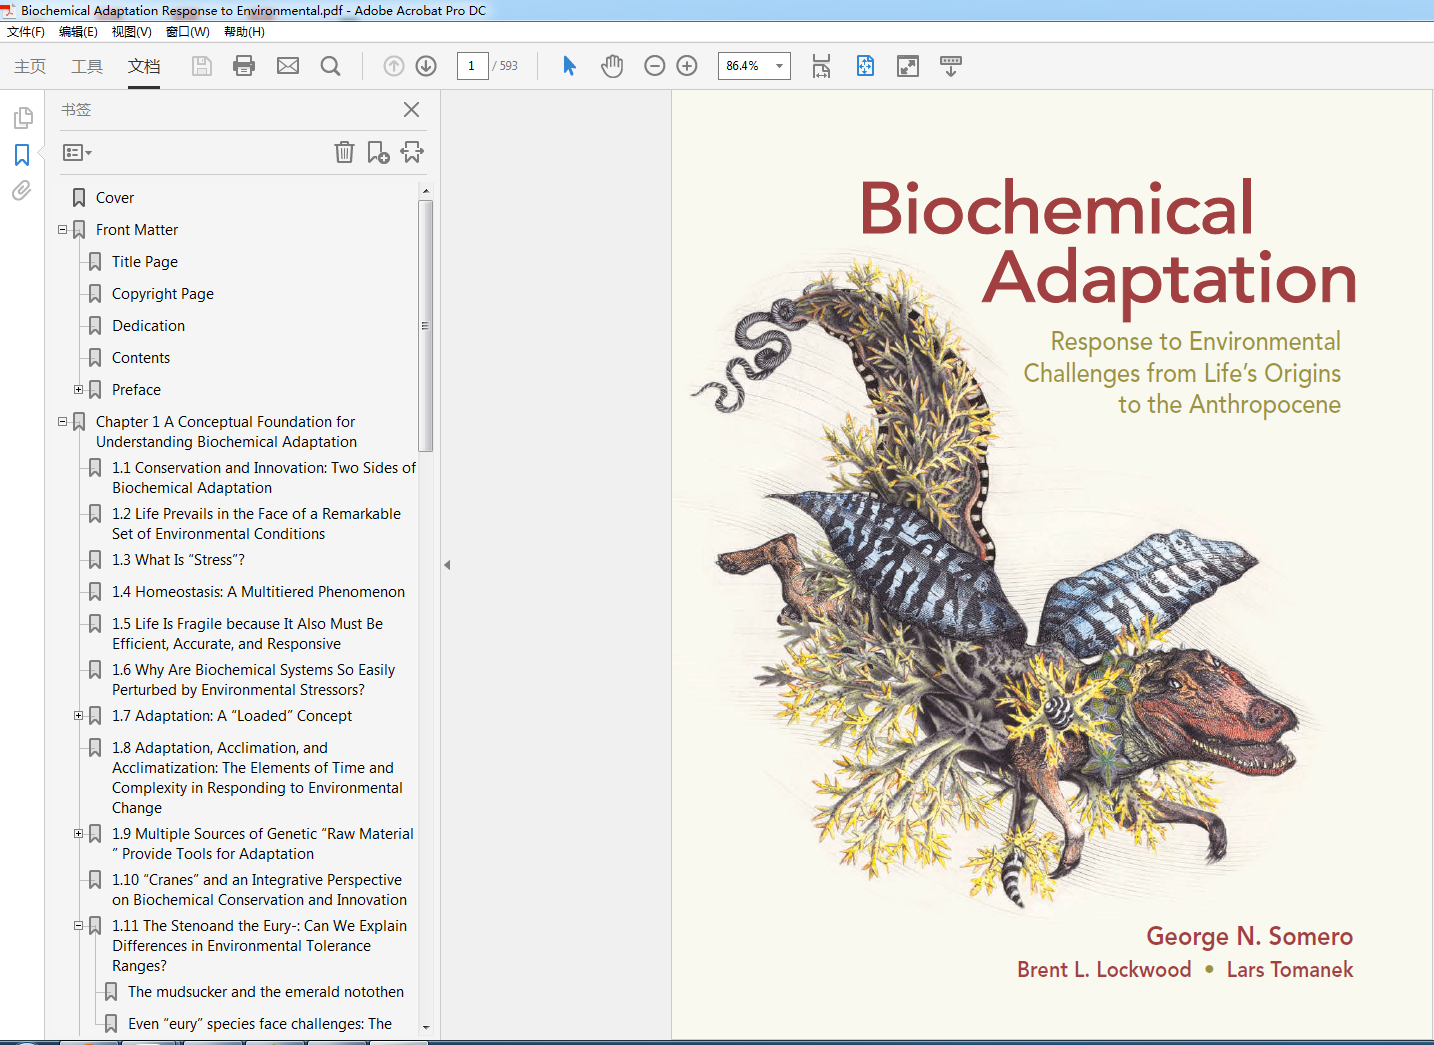This screenshot has height=1045, width=1434.
Task: Click the New bookmark icon
Action: pyautogui.click(x=378, y=152)
